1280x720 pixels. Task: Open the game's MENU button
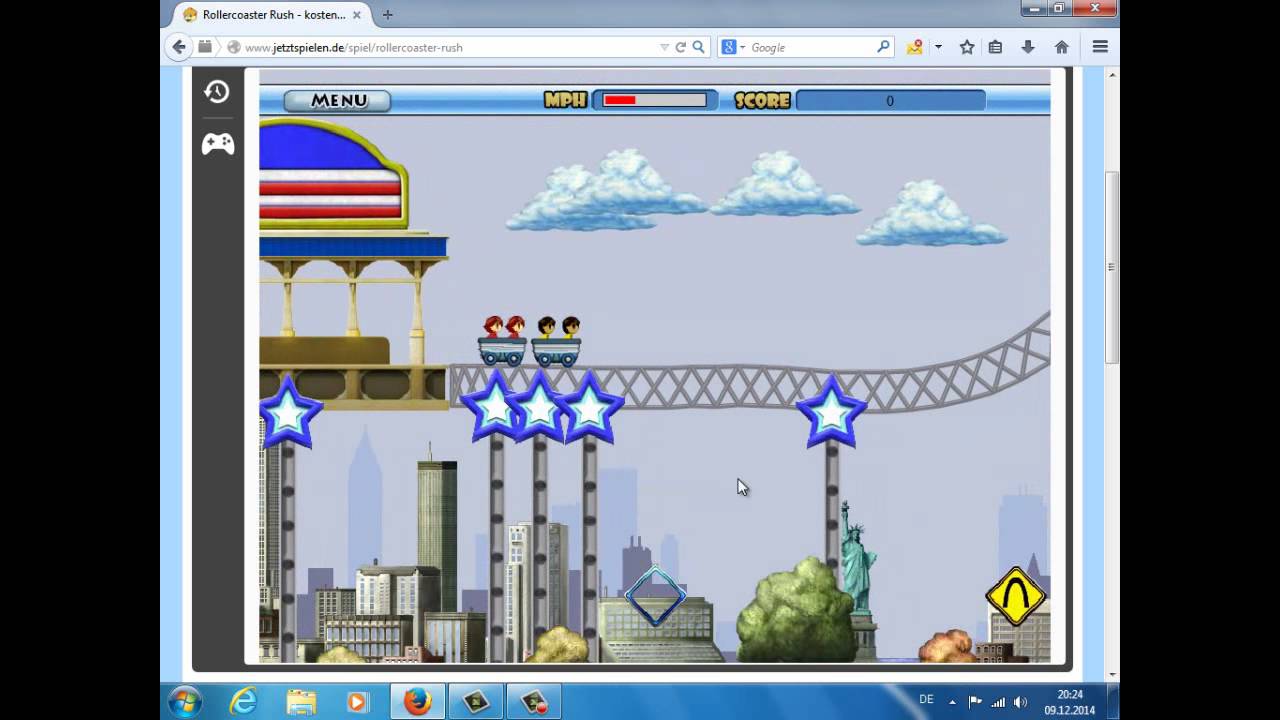[337, 100]
